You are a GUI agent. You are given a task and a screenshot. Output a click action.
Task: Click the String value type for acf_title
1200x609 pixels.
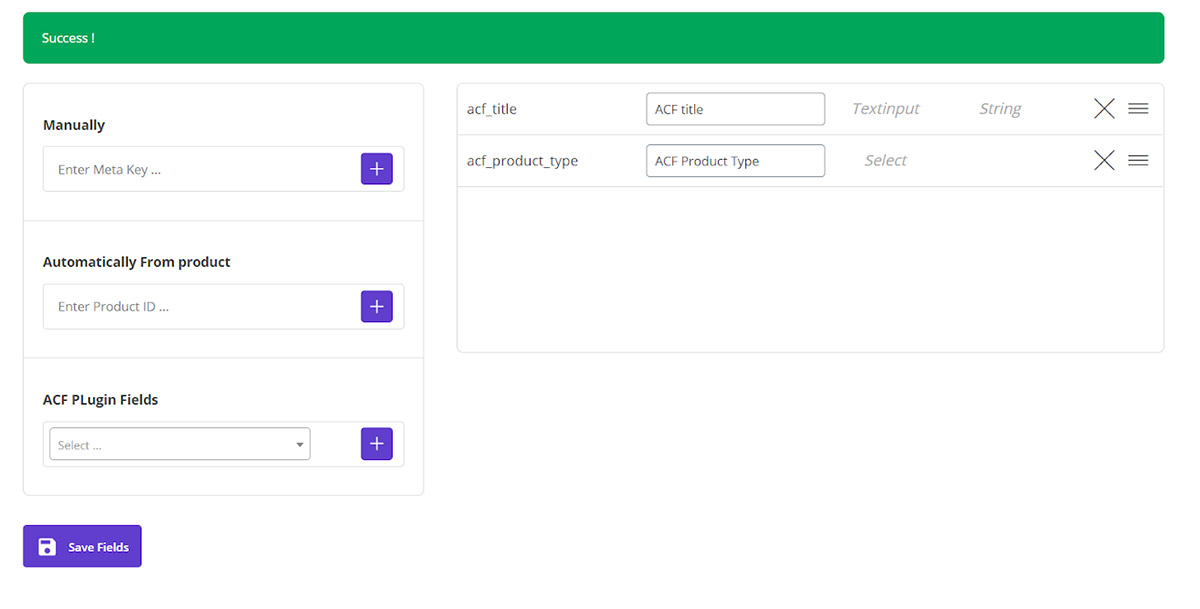999,109
